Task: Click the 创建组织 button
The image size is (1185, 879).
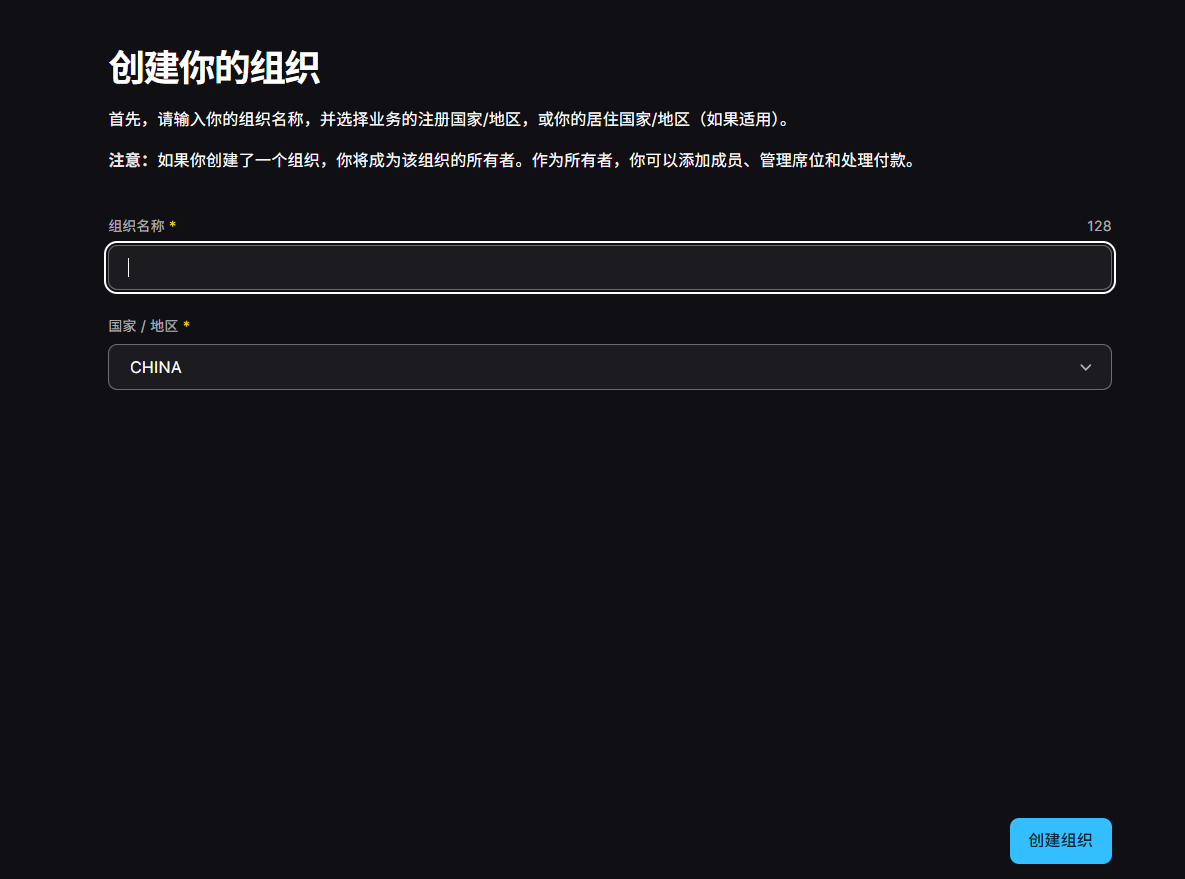Action: 1060,840
